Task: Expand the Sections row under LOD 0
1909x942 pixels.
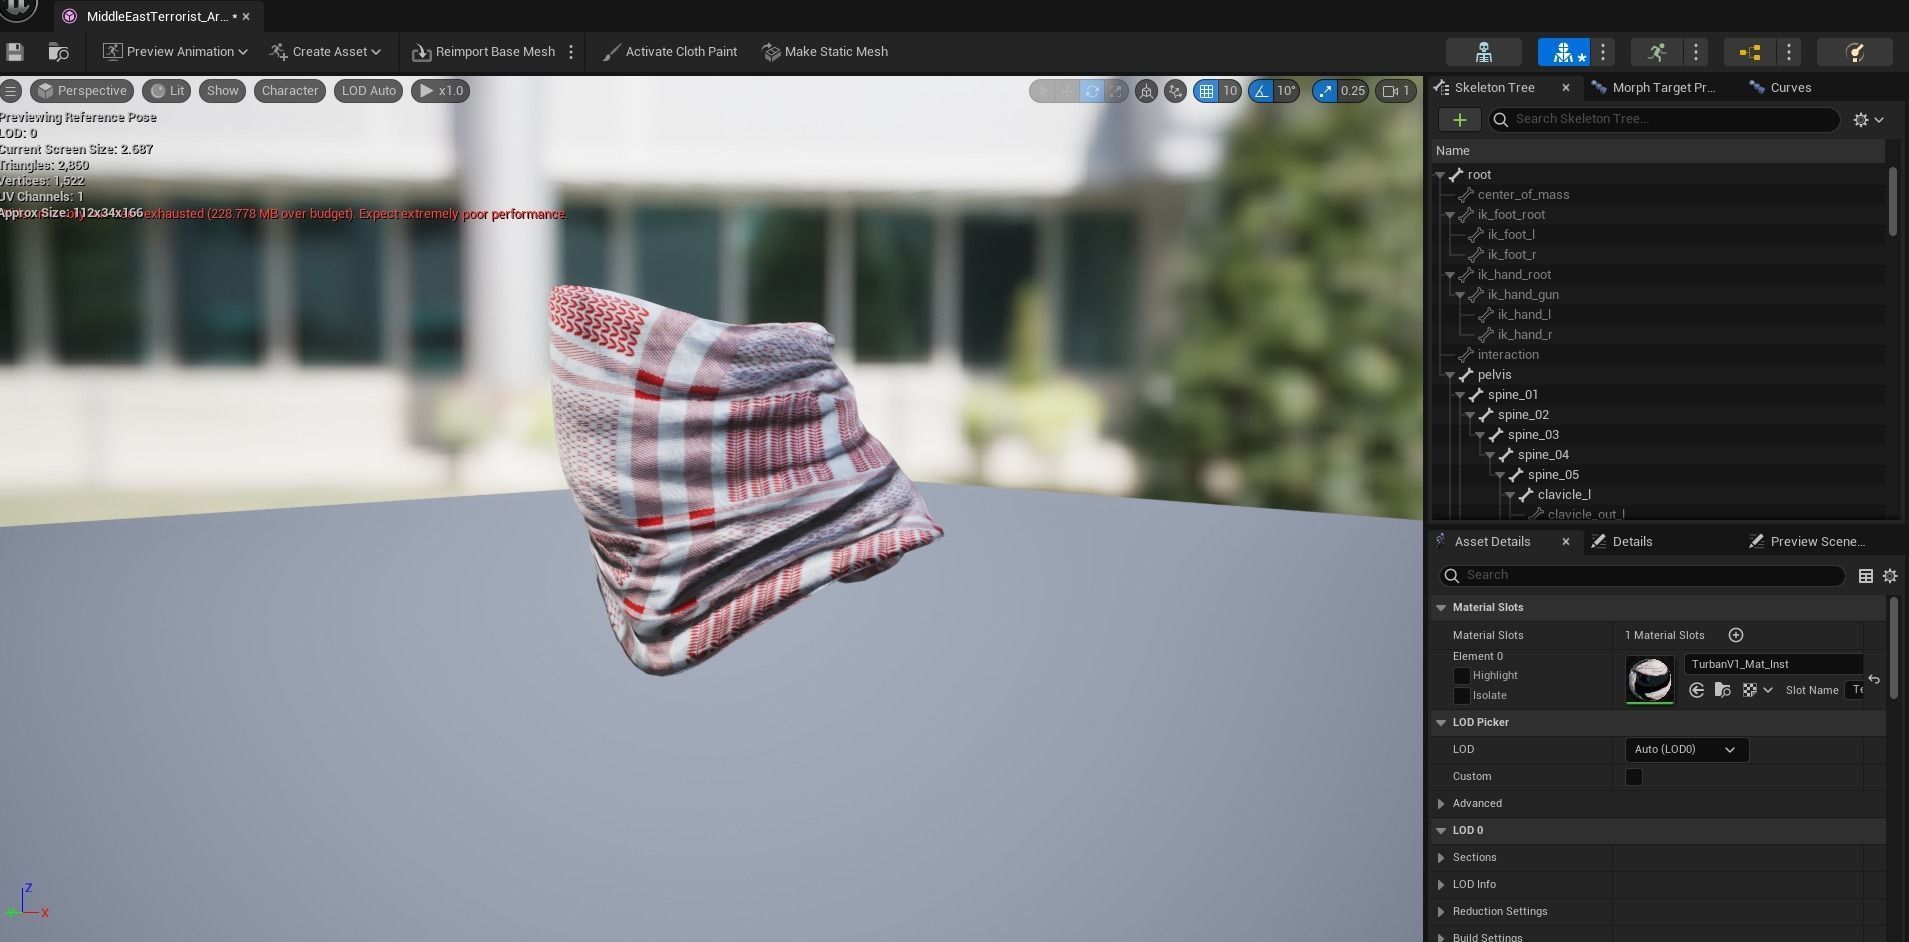Action: tap(1441, 858)
